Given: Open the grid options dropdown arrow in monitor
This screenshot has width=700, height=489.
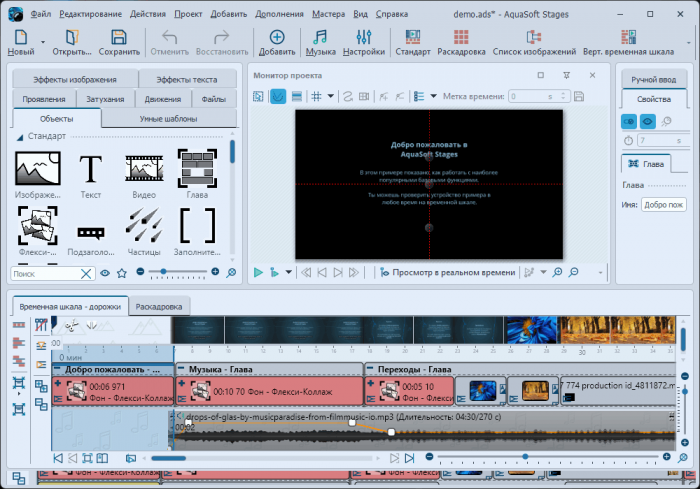Looking at the screenshot, I should point(331,97).
